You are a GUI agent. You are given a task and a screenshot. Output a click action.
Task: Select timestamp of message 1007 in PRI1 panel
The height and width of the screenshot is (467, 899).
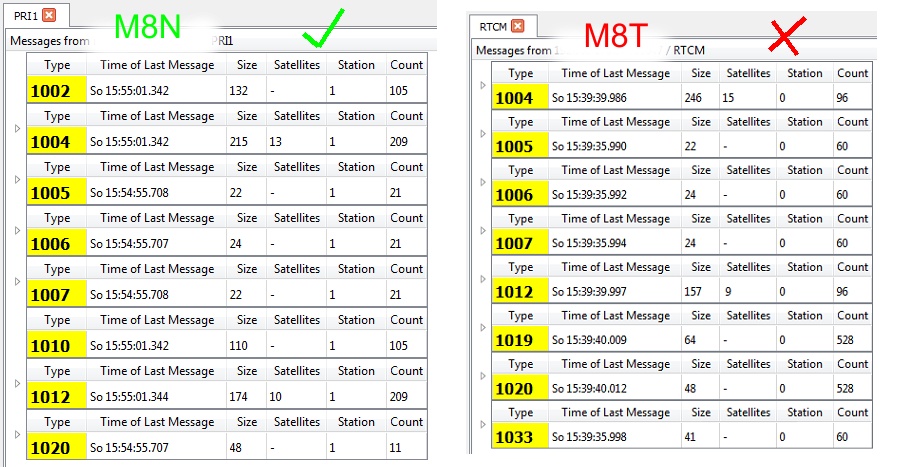click(130, 295)
